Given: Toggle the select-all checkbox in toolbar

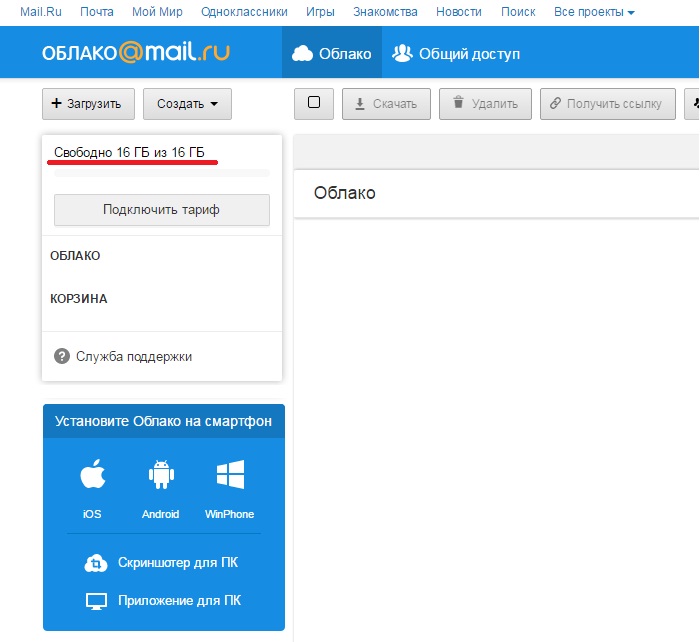Looking at the screenshot, I should (314, 102).
